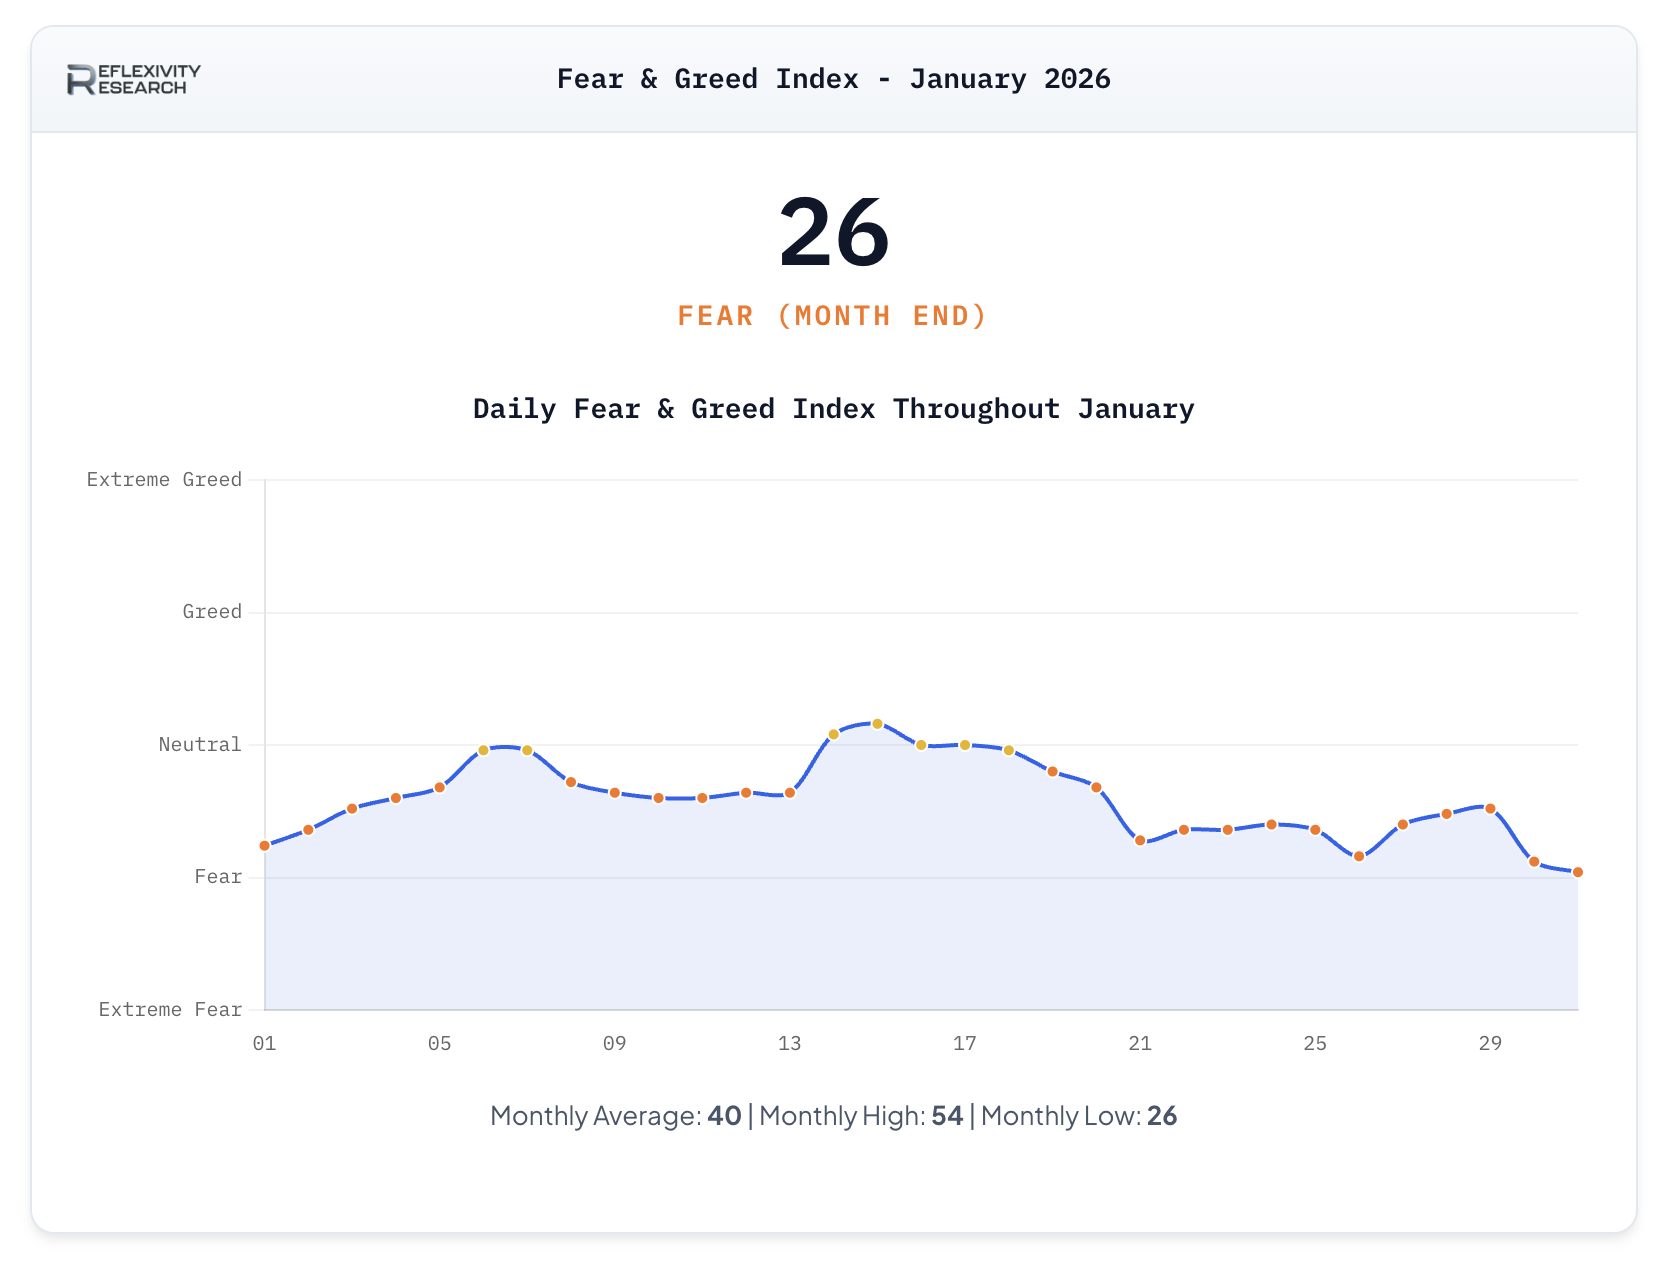Image resolution: width=1678 pixels, height=1266 pixels.
Task: Click the Monthly Average 40 statistic
Action: click(616, 1116)
